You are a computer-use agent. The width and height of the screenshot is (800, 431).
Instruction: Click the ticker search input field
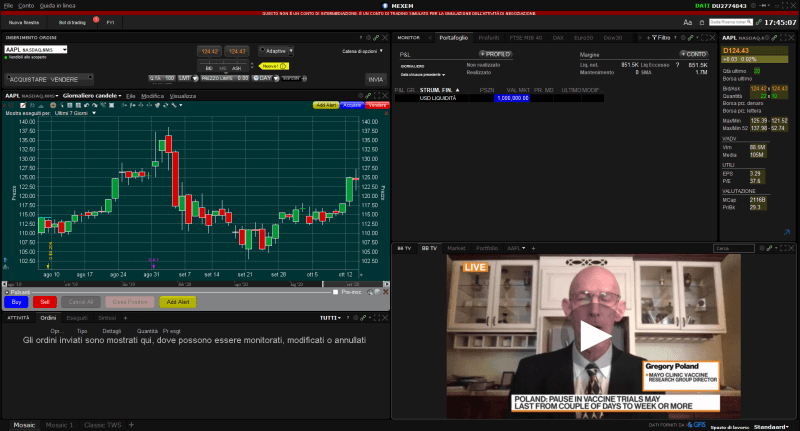click(730, 22)
